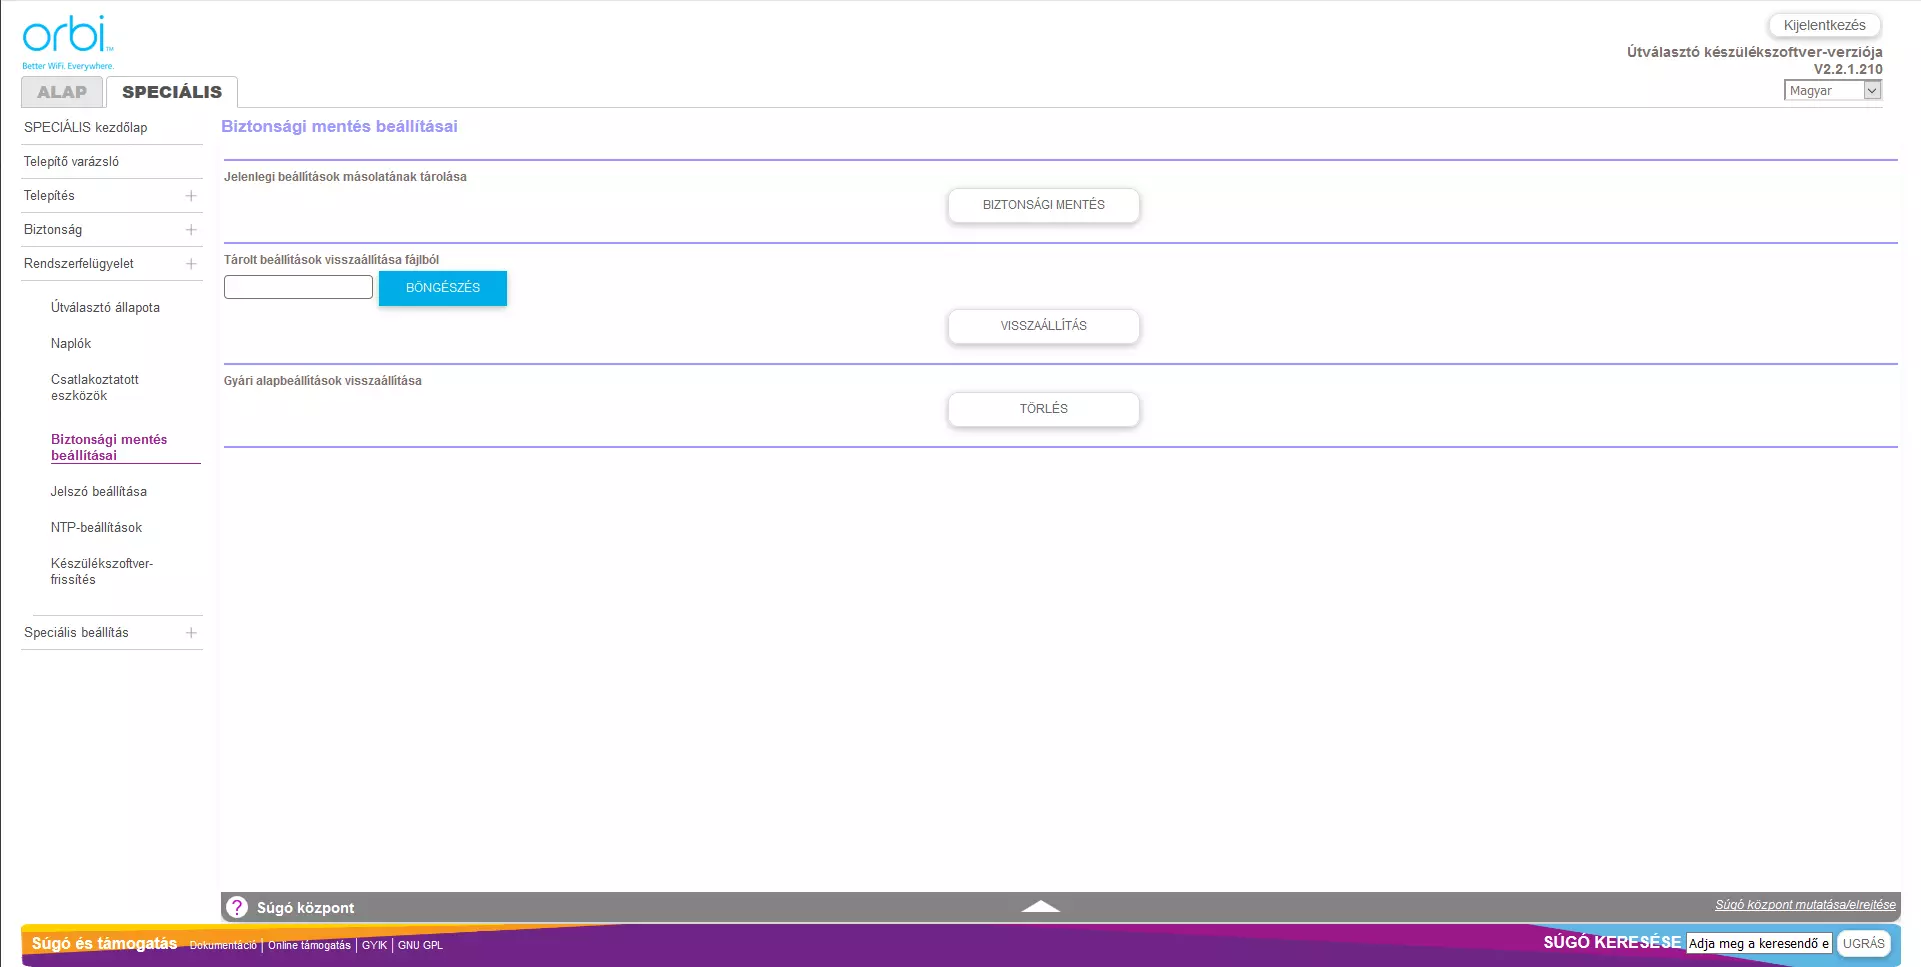Switch to the ALAP tab

click(62, 92)
